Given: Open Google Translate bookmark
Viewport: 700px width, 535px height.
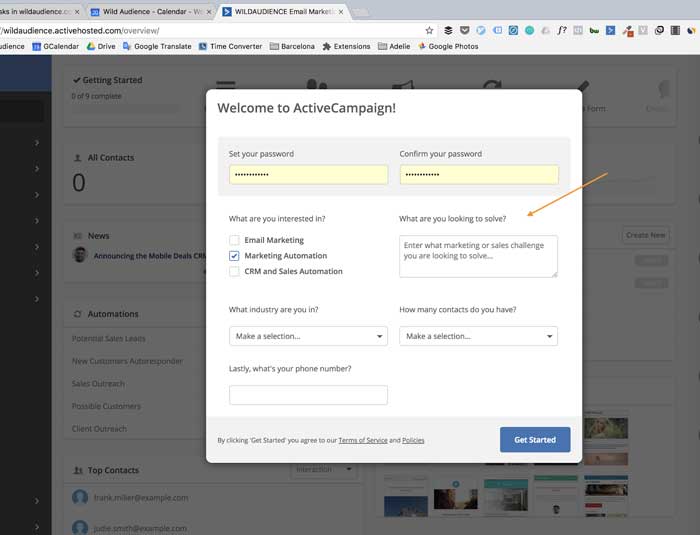Looking at the screenshot, I should click(157, 46).
